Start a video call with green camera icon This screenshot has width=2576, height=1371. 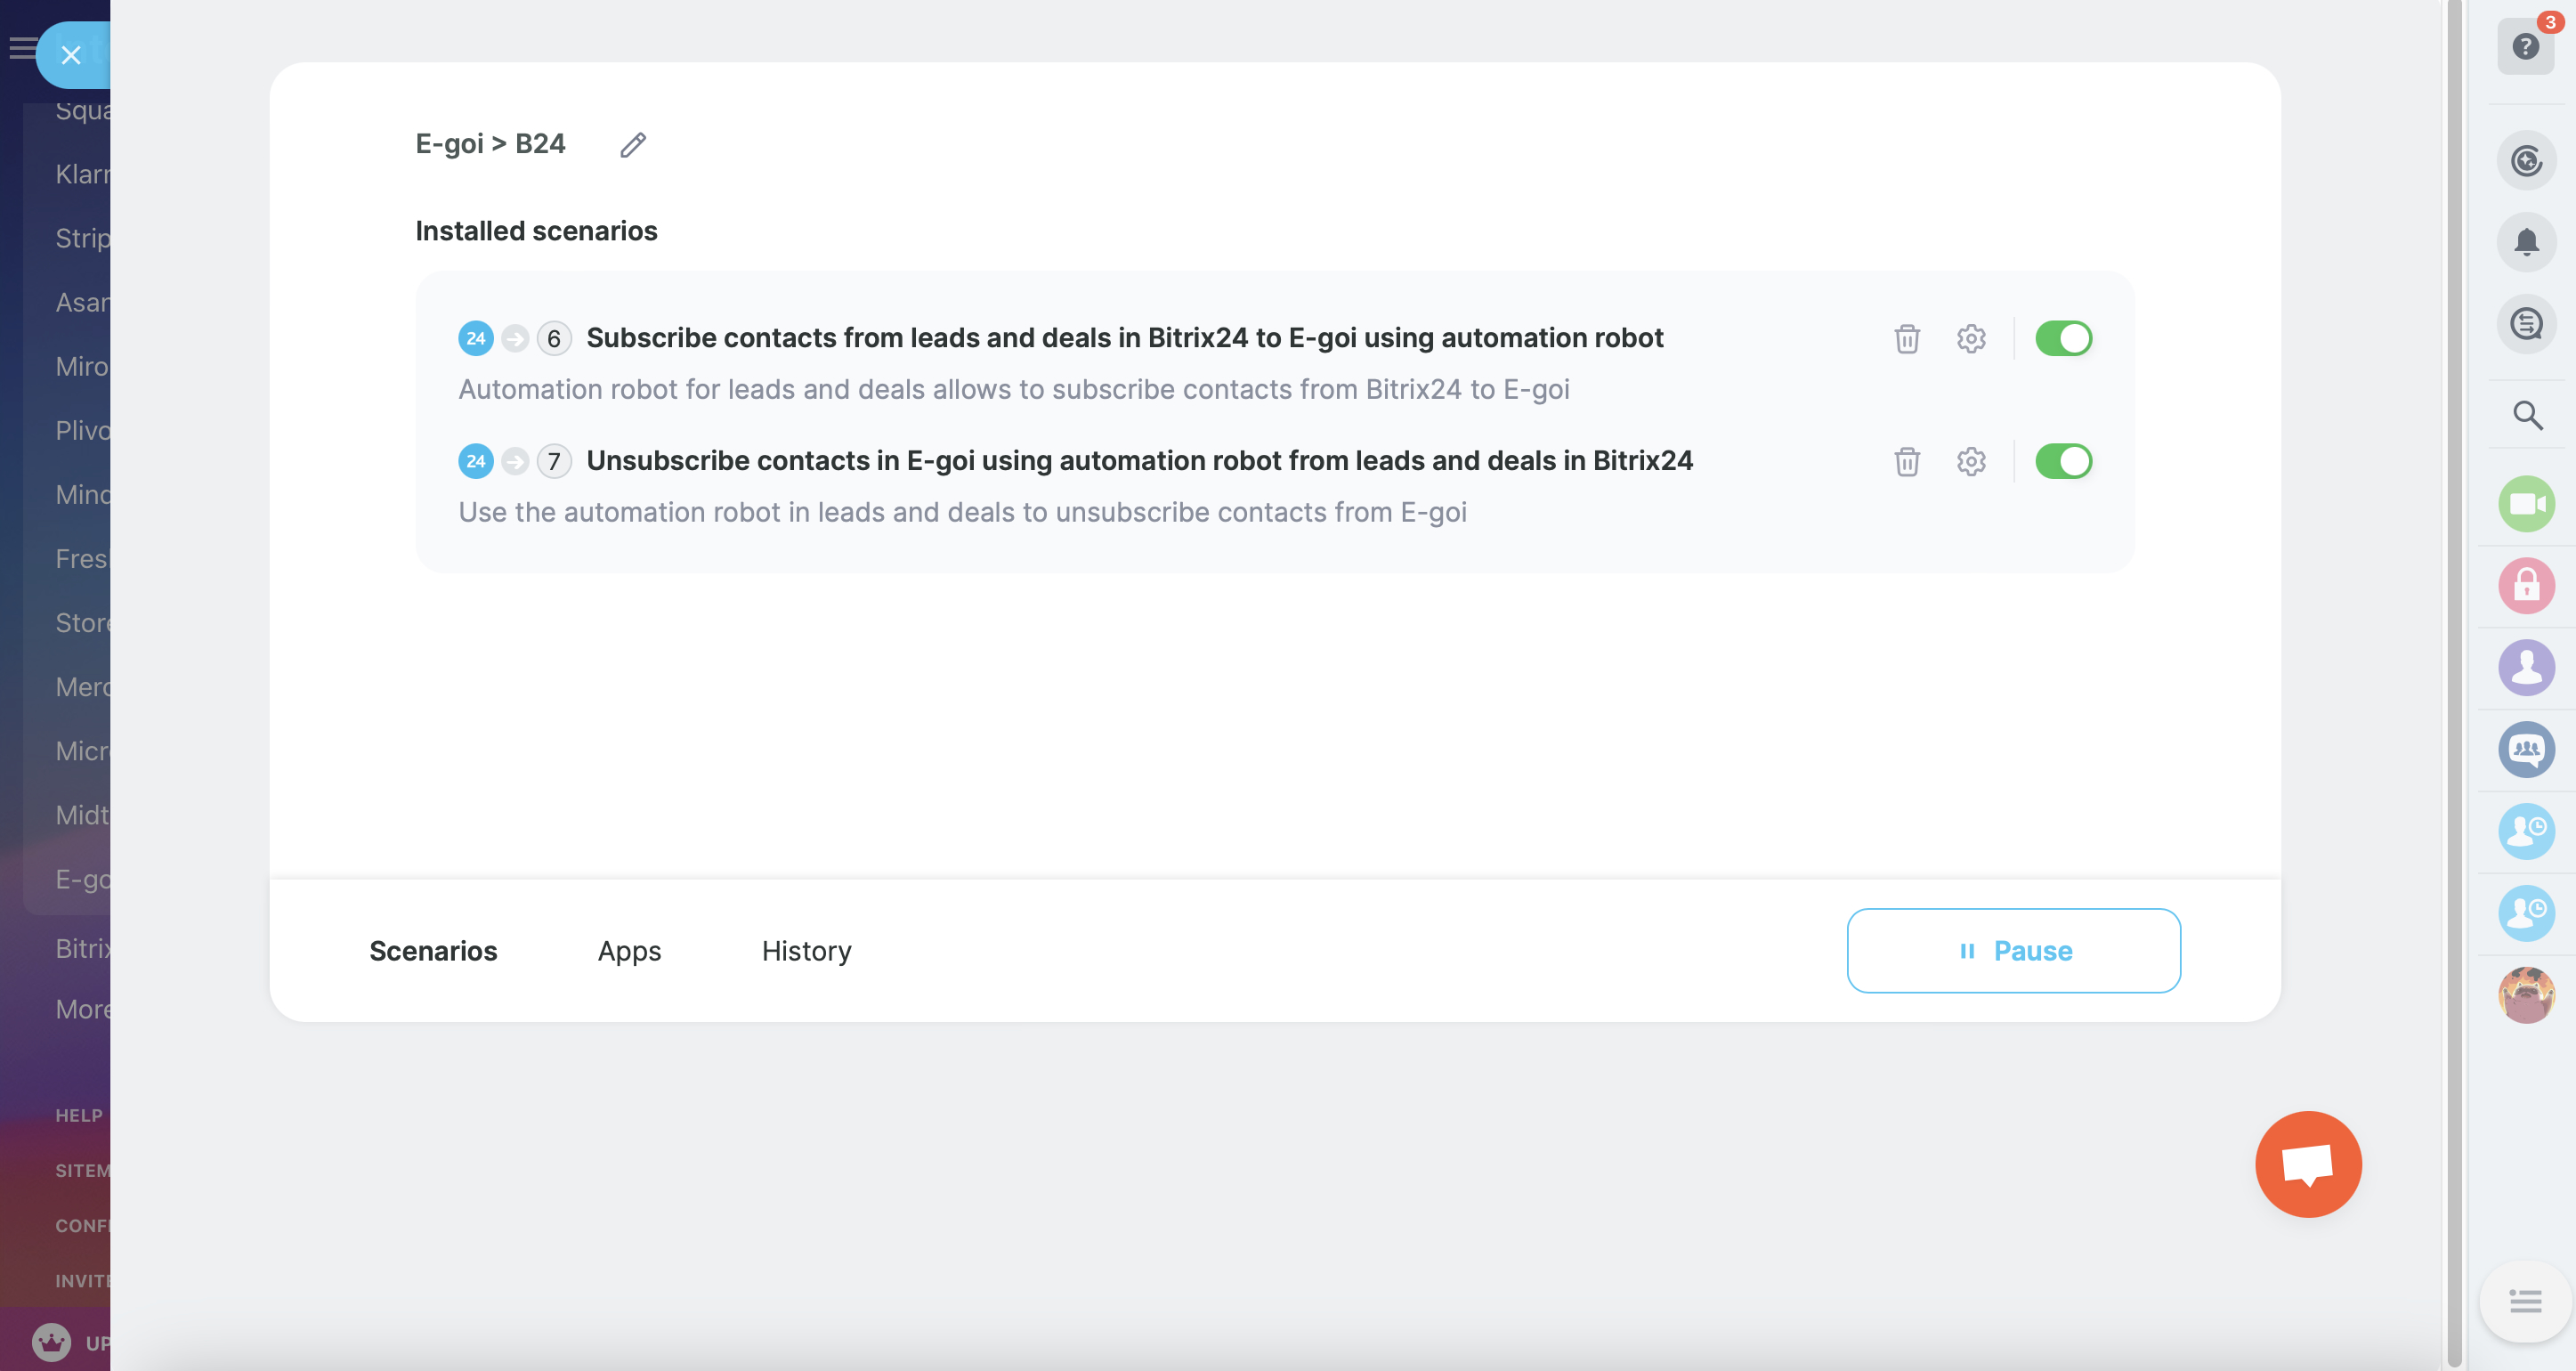tap(2526, 504)
